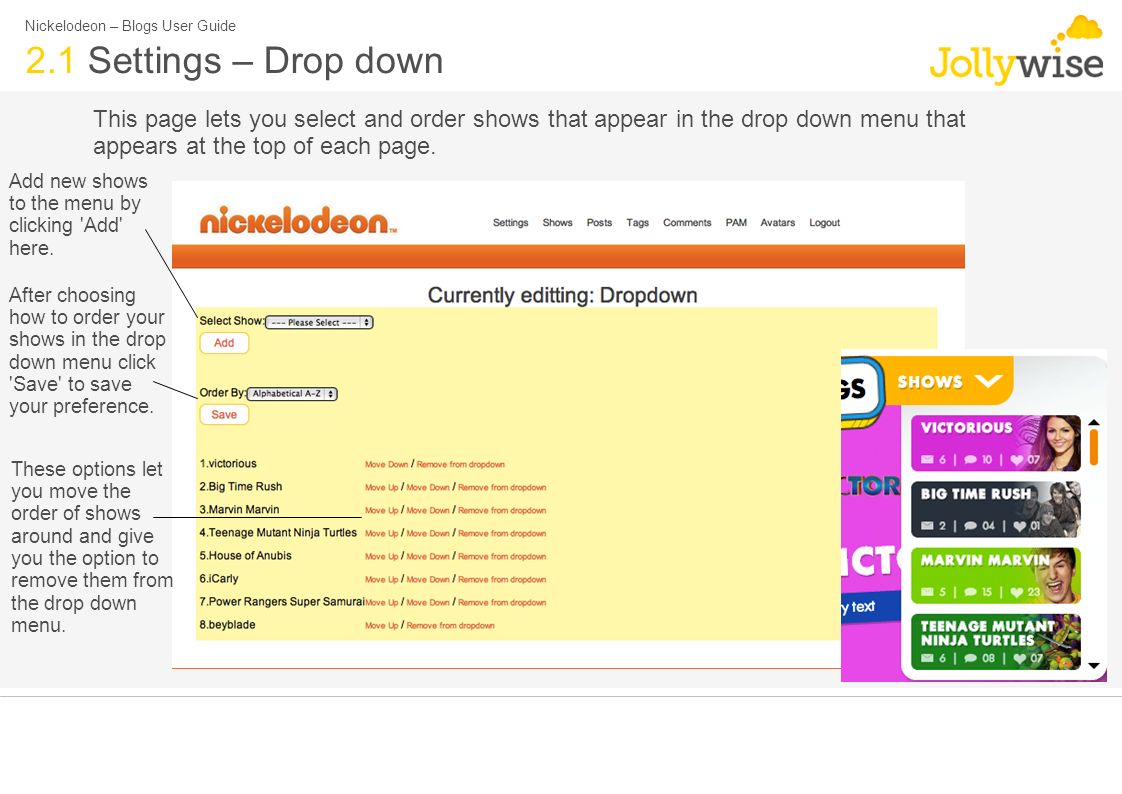The height and width of the screenshot is (794, 1122).
Task: Click the heart icon on Victorious card
Action: (1017, 460)
